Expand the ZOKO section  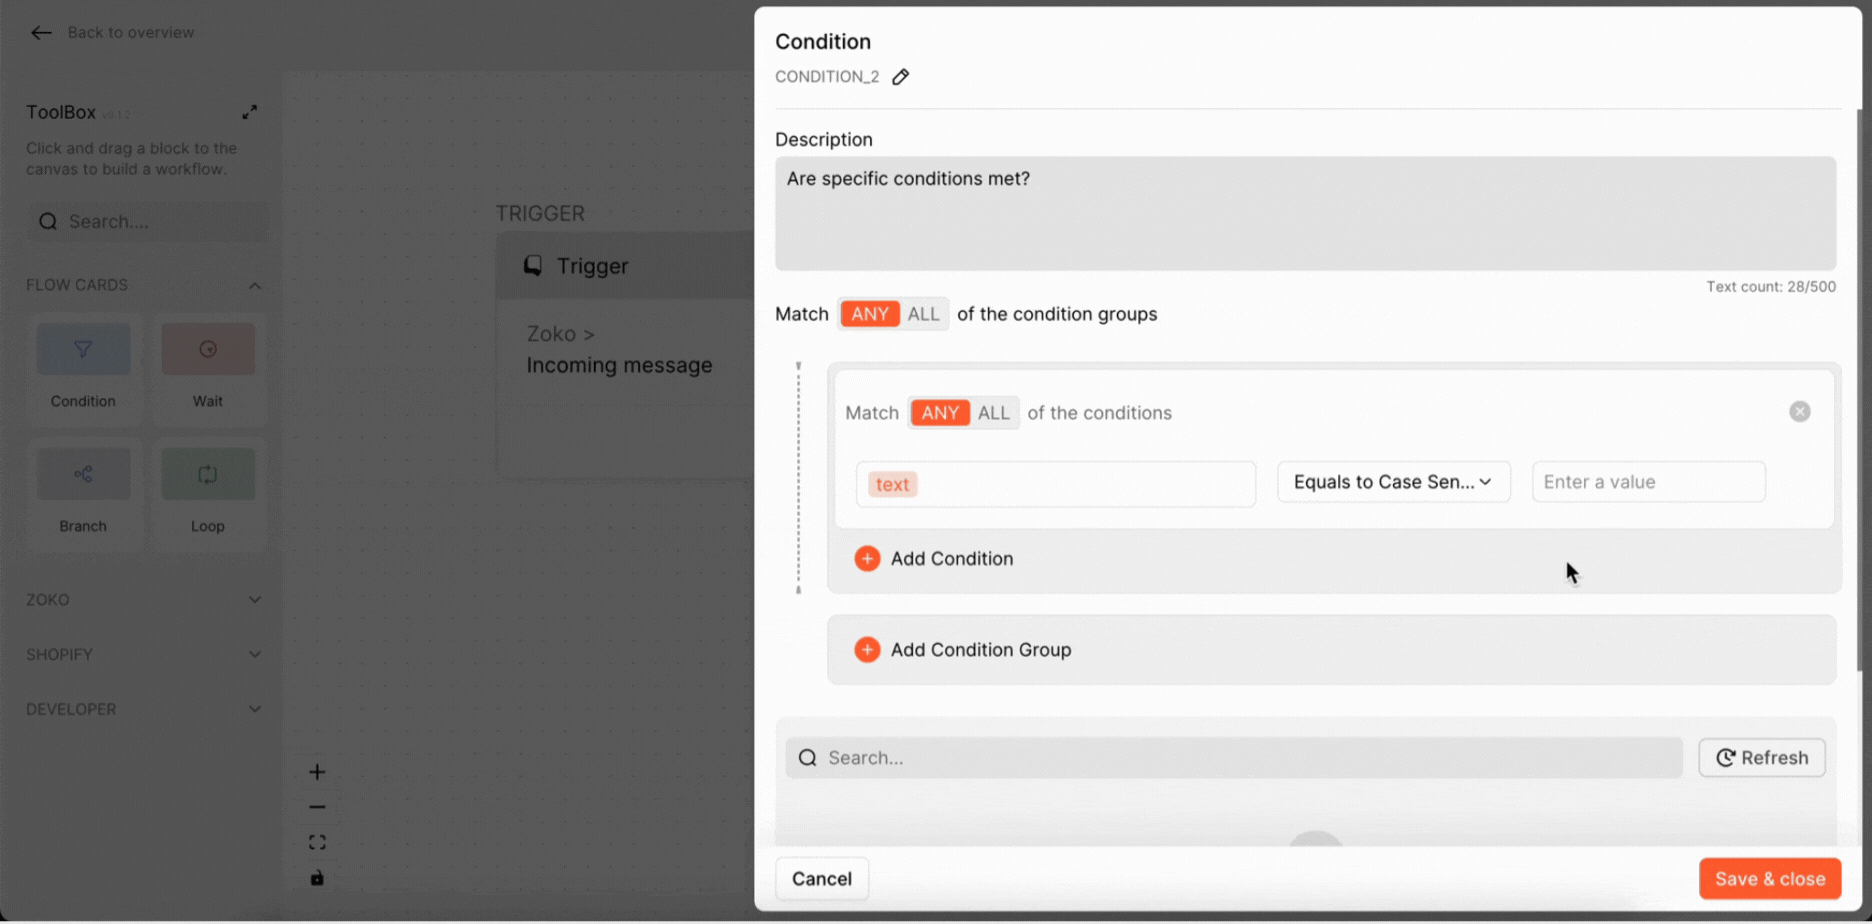(255, 600)
